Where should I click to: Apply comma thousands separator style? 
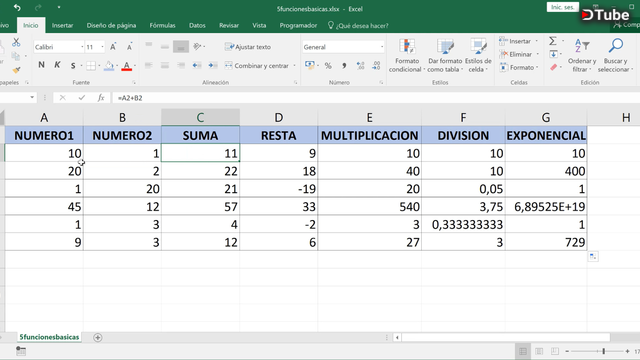(344, 65)
